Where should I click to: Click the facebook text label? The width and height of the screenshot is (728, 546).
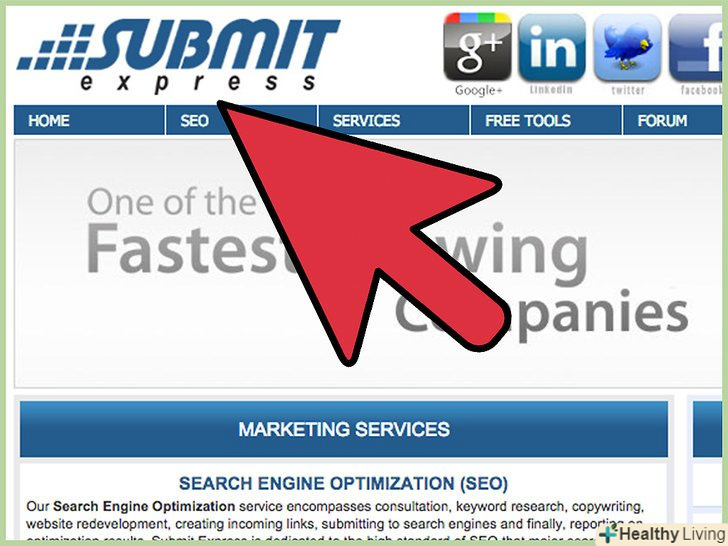coord(702,90)
